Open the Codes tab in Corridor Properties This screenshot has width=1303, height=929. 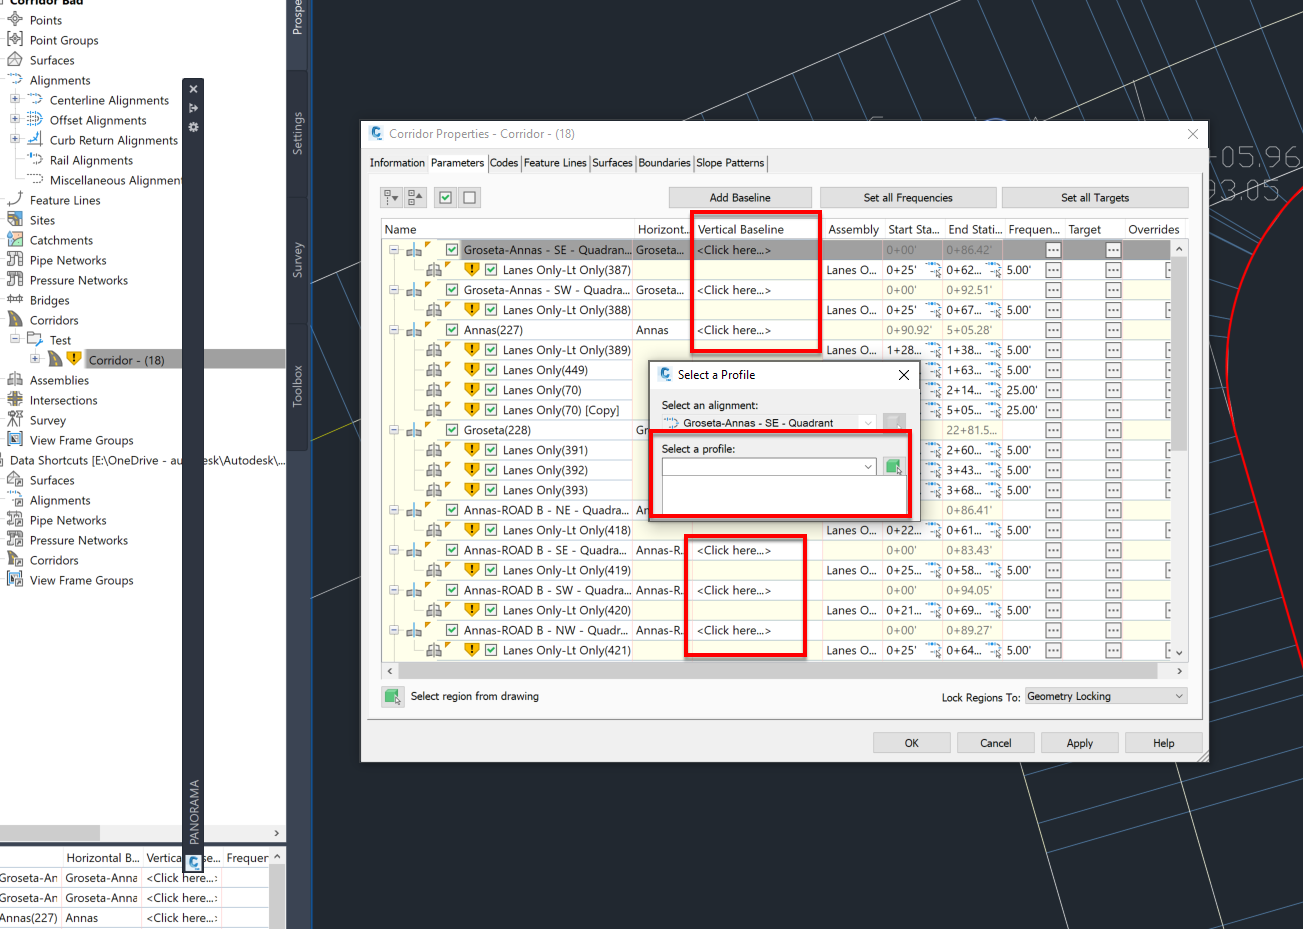tap(504, 162)
